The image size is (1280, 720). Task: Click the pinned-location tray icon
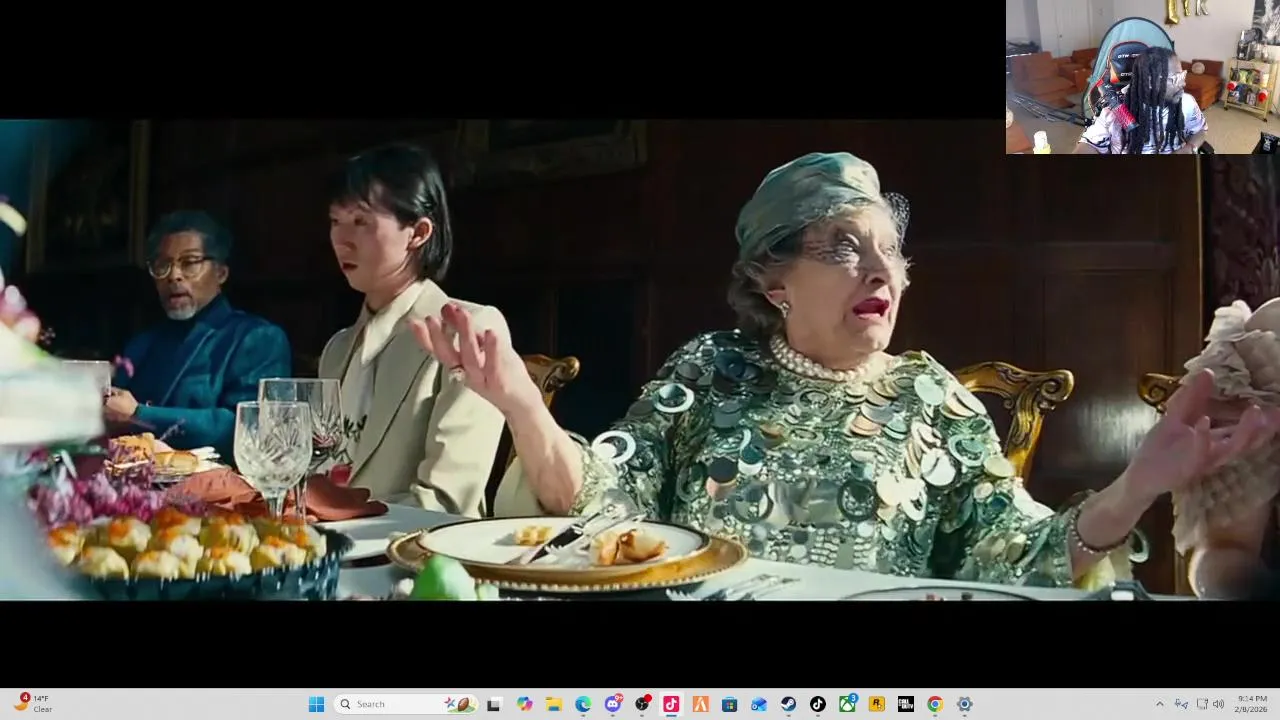[x=1181, y=704]
